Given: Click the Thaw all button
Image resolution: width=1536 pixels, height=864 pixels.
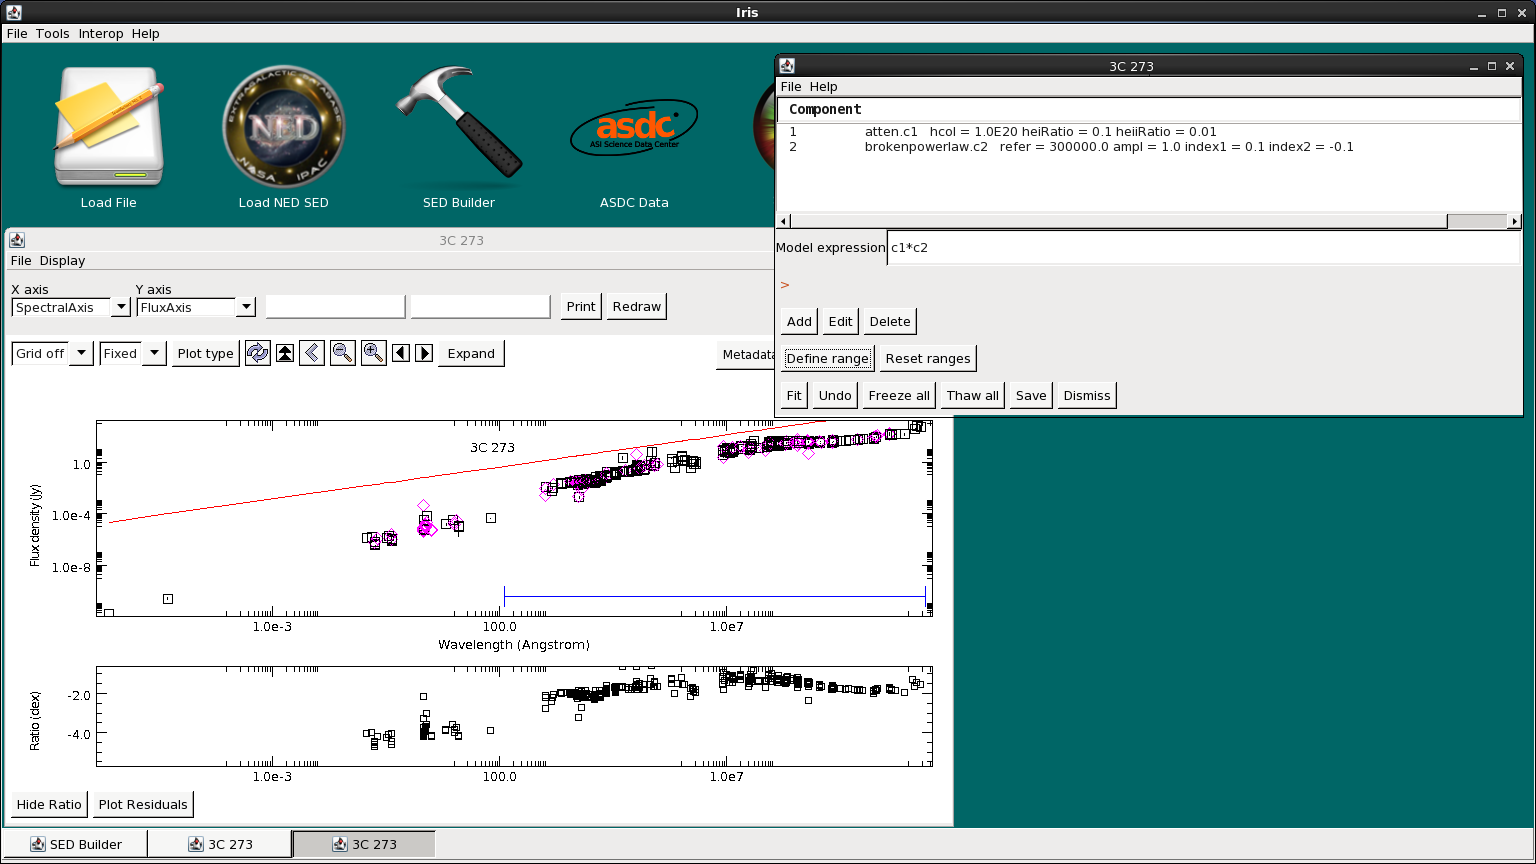Looking at the screenshot, I should [973, 395].
